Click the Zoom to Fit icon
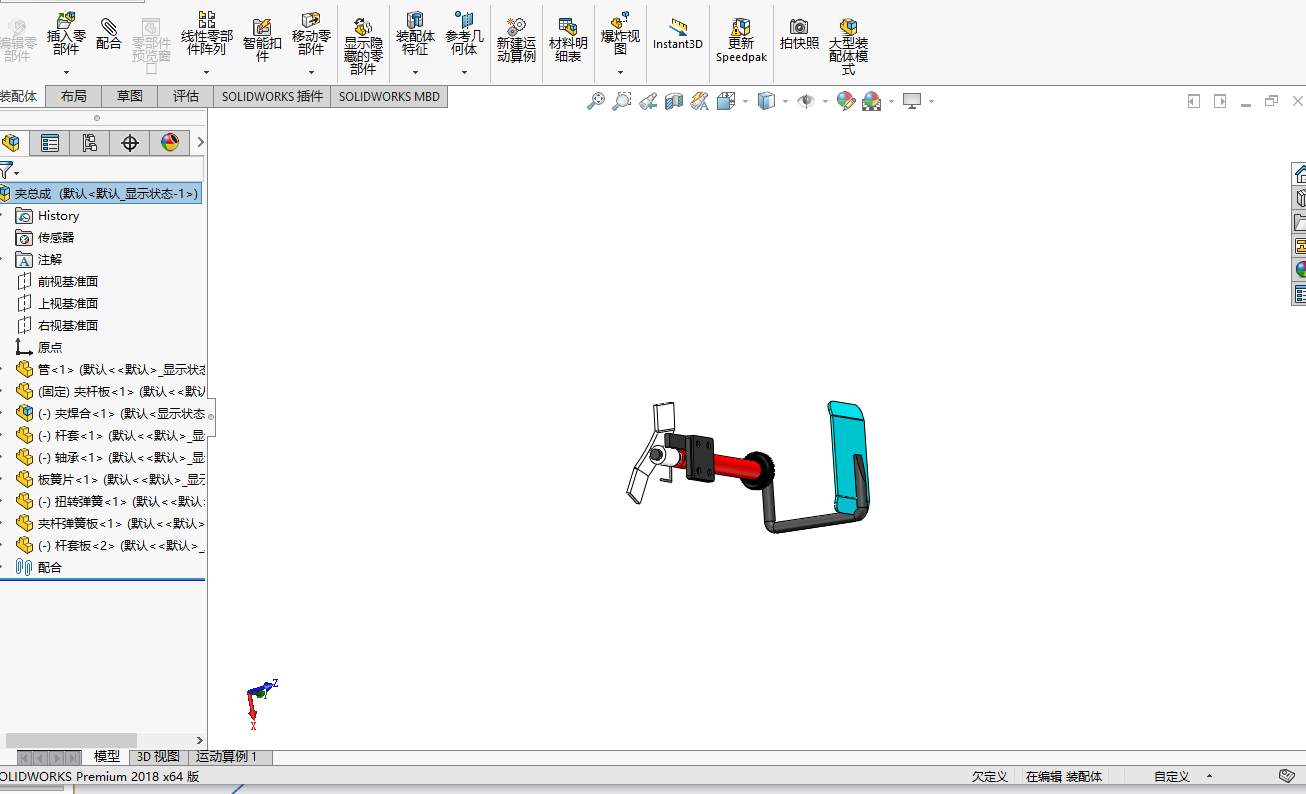 click(x=596, y=101)
